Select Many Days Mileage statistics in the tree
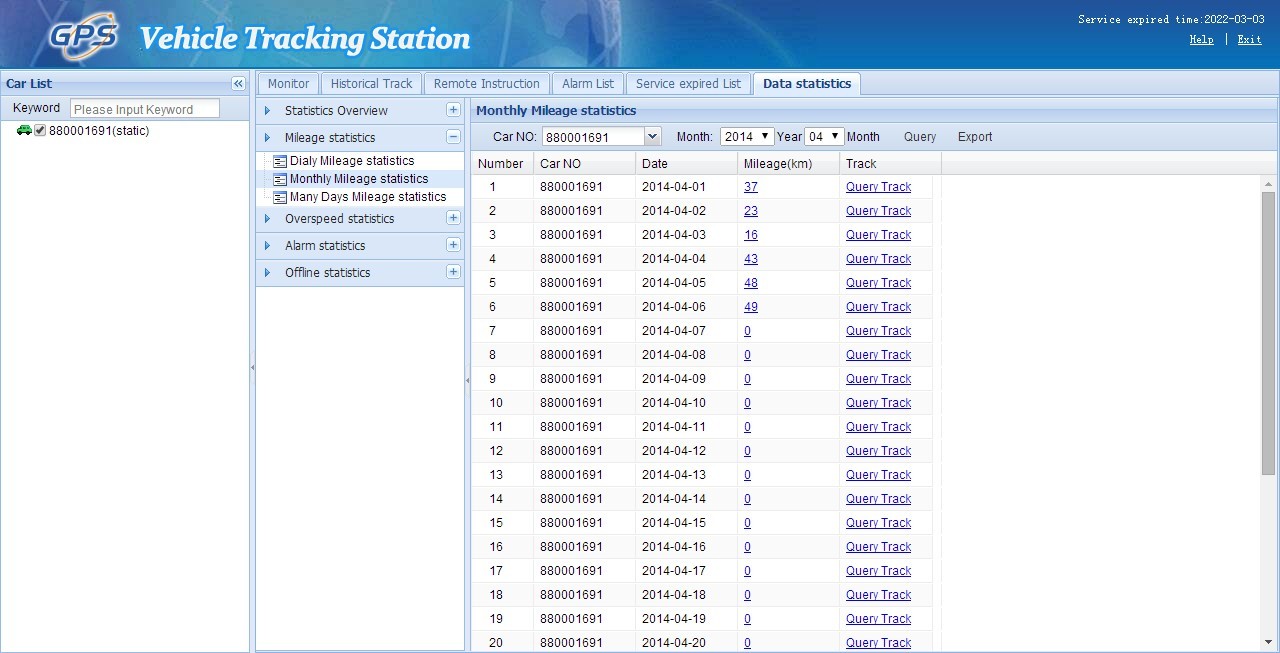Screen dimensions: 1280x653 click(x=368, y=197)
